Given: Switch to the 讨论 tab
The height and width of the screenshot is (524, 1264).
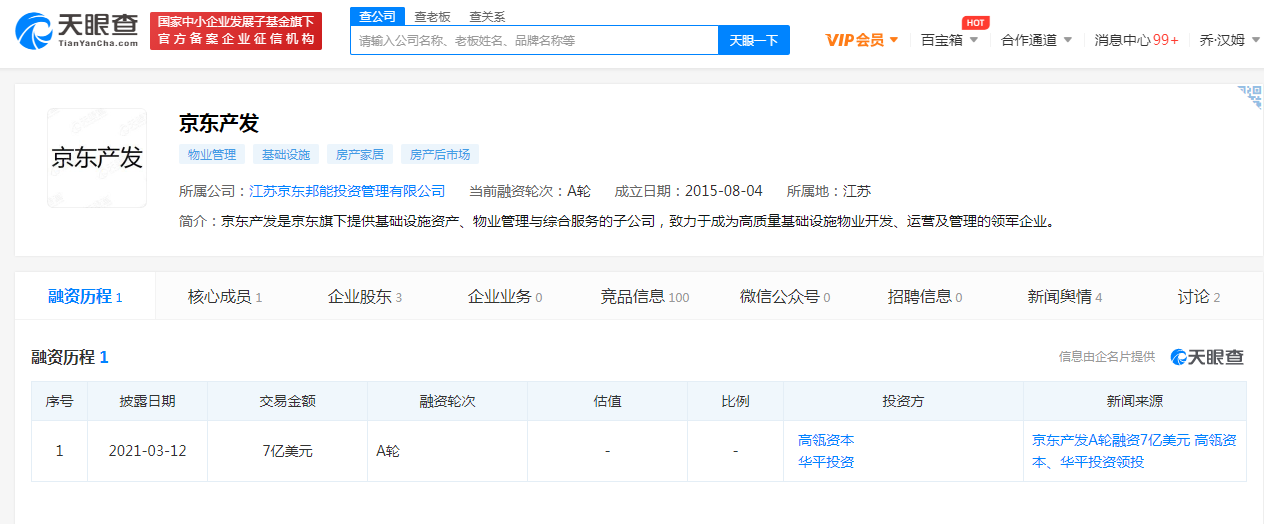Looking at the screenshot, I should pyautogui.click(x=1199, y=296).
